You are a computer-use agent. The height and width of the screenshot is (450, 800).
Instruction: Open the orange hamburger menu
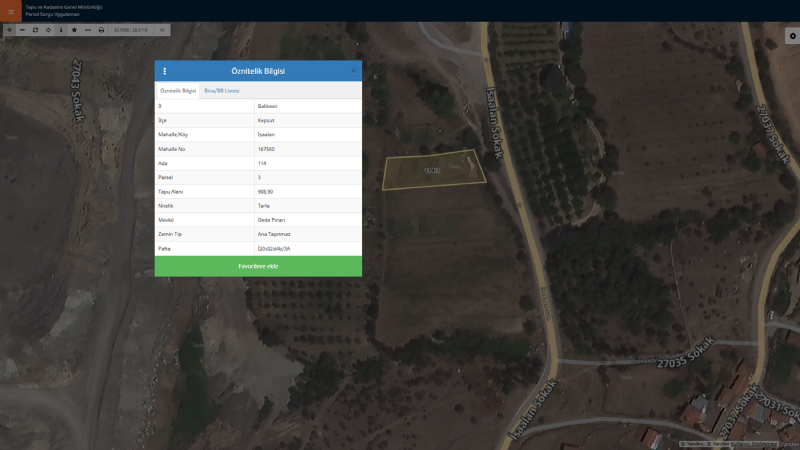(x=11, y=11)
